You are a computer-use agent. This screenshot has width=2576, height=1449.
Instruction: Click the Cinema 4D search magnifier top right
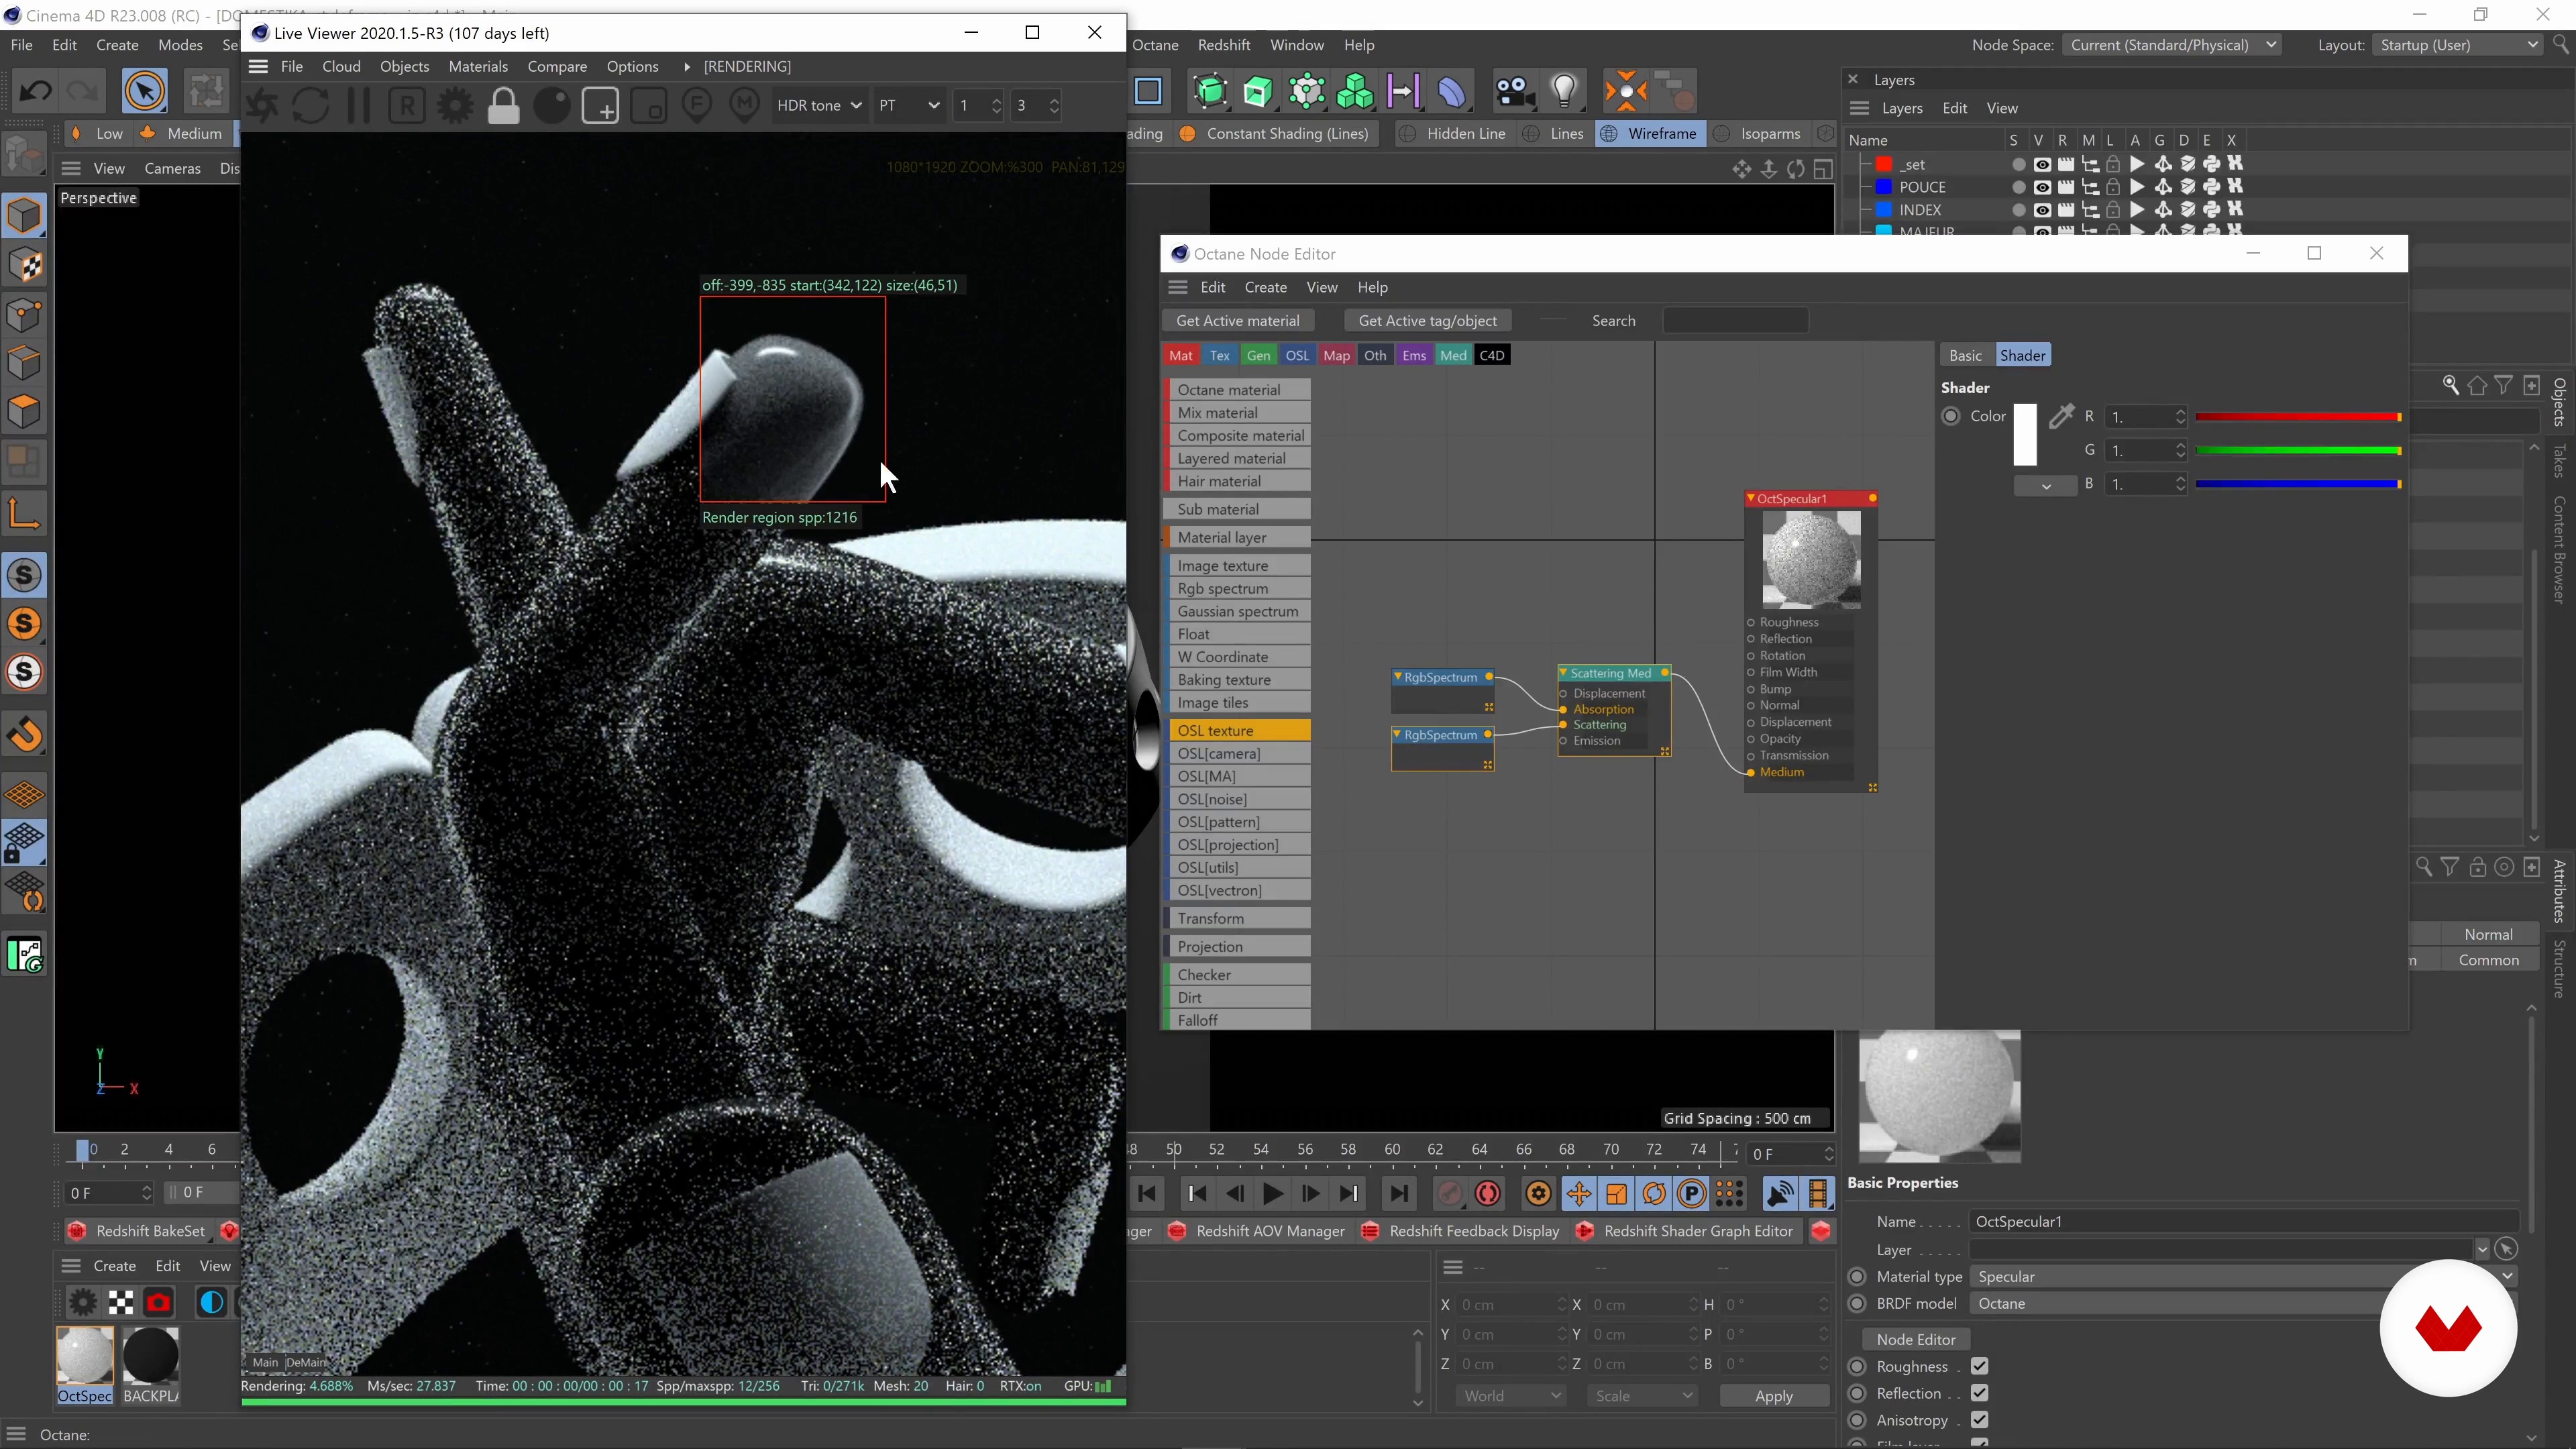click(2560, 45)
